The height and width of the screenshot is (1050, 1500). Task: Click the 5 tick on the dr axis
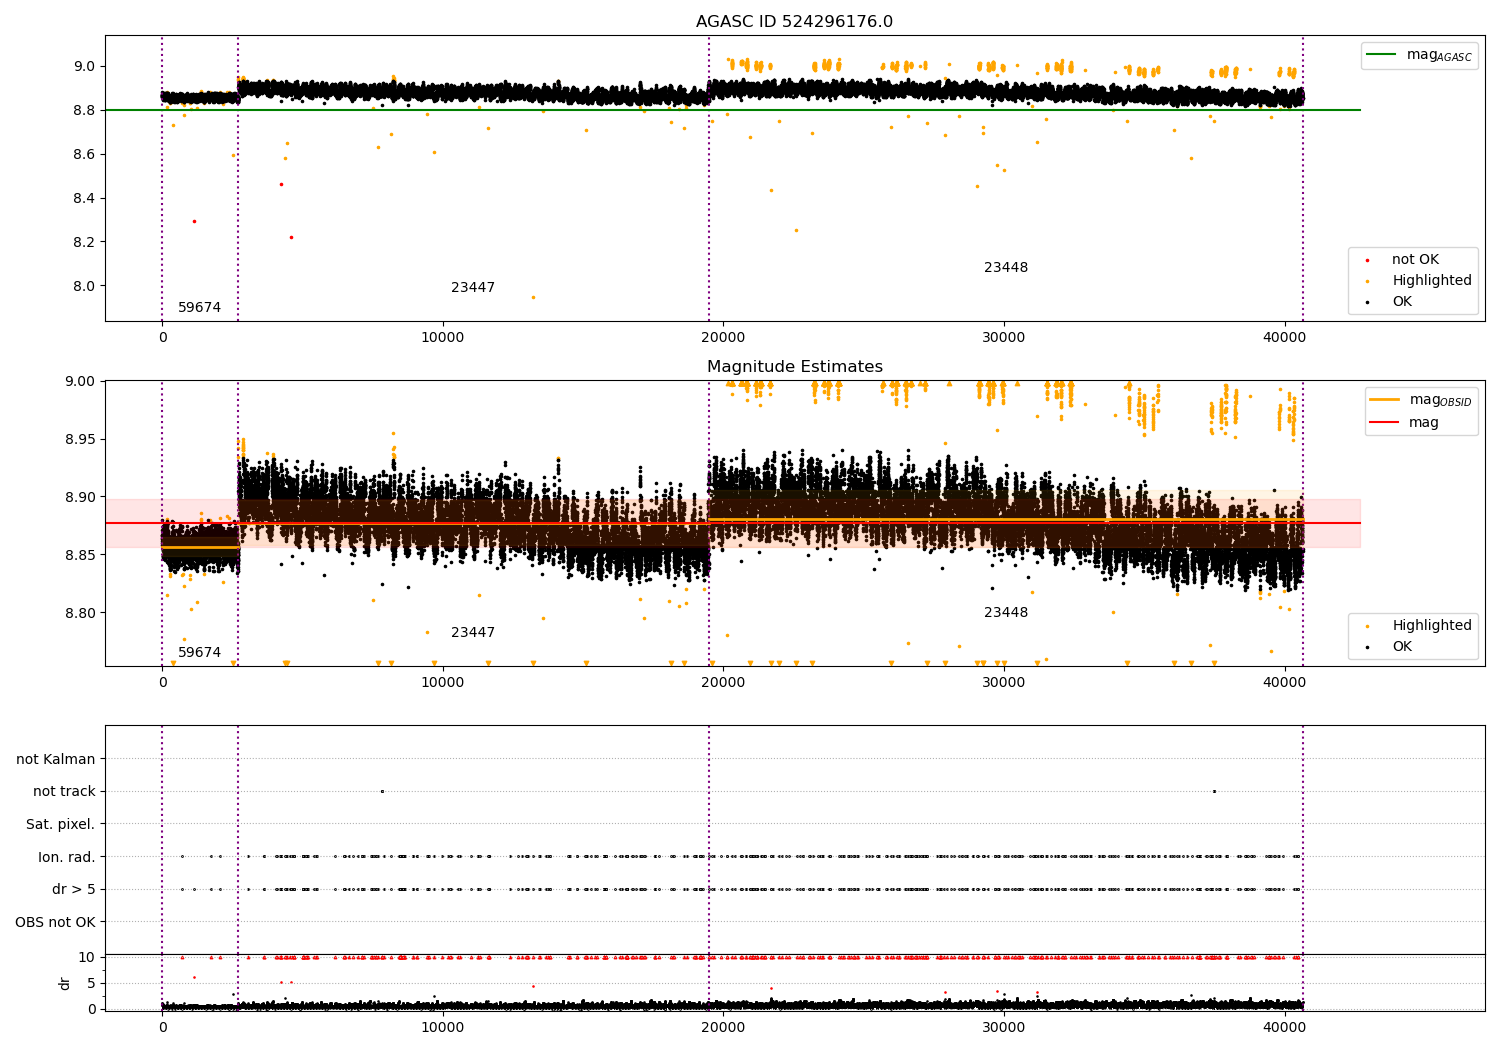pyautogui.click(x=91, y=983)
